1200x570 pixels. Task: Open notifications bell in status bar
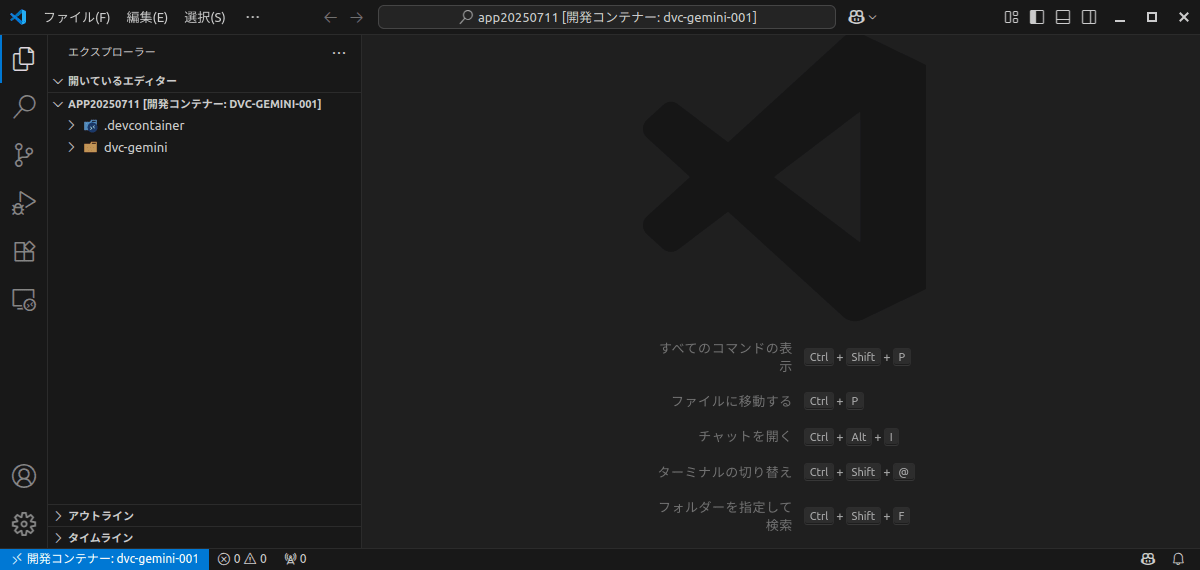[1179, 559]
